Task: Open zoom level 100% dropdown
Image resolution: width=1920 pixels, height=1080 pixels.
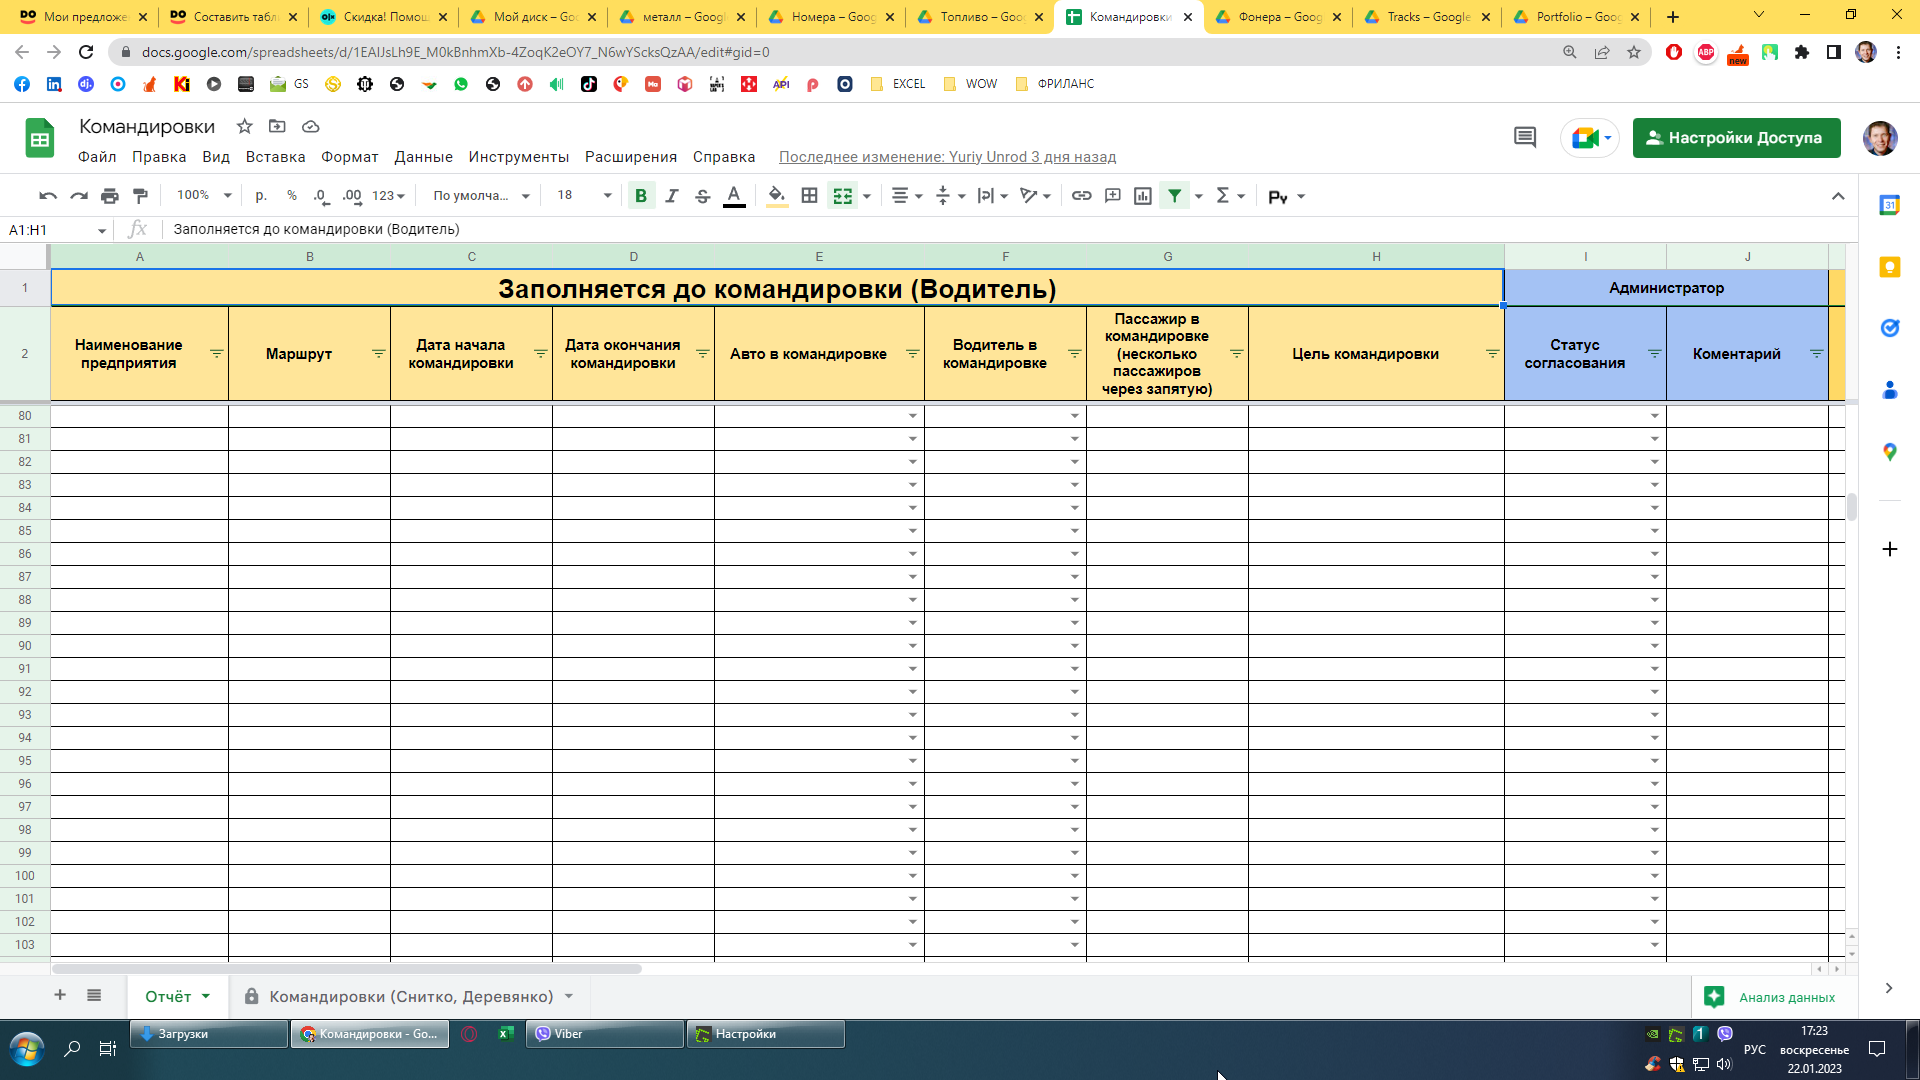Action: coord(204,196)
